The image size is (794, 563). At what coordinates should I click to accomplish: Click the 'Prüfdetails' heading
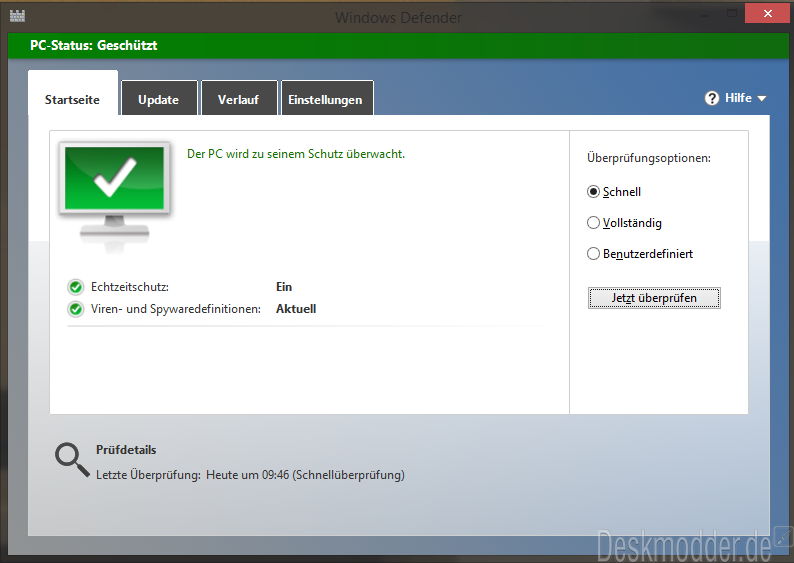click(126, 450)
